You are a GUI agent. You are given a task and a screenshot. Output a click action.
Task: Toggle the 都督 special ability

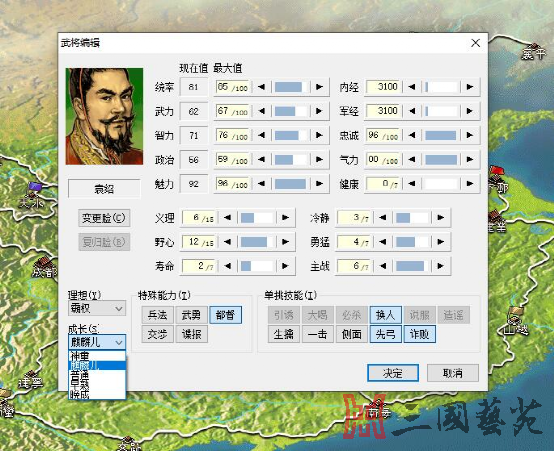pos(225,315)
